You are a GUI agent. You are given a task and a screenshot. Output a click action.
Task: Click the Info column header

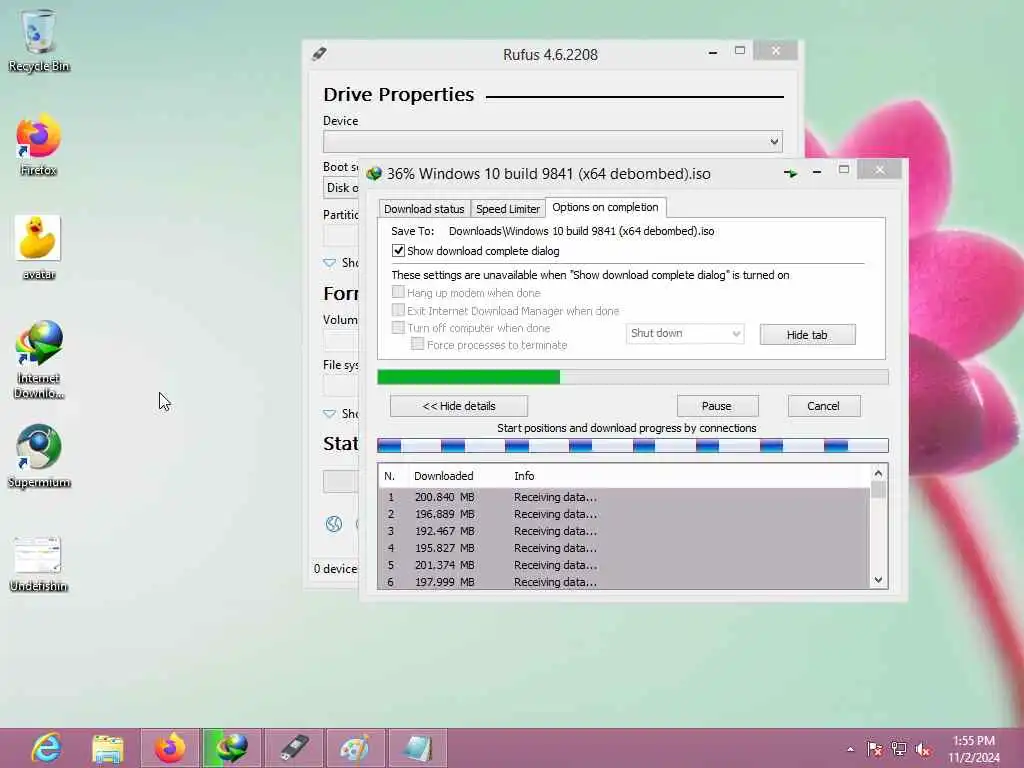(524, 476)
